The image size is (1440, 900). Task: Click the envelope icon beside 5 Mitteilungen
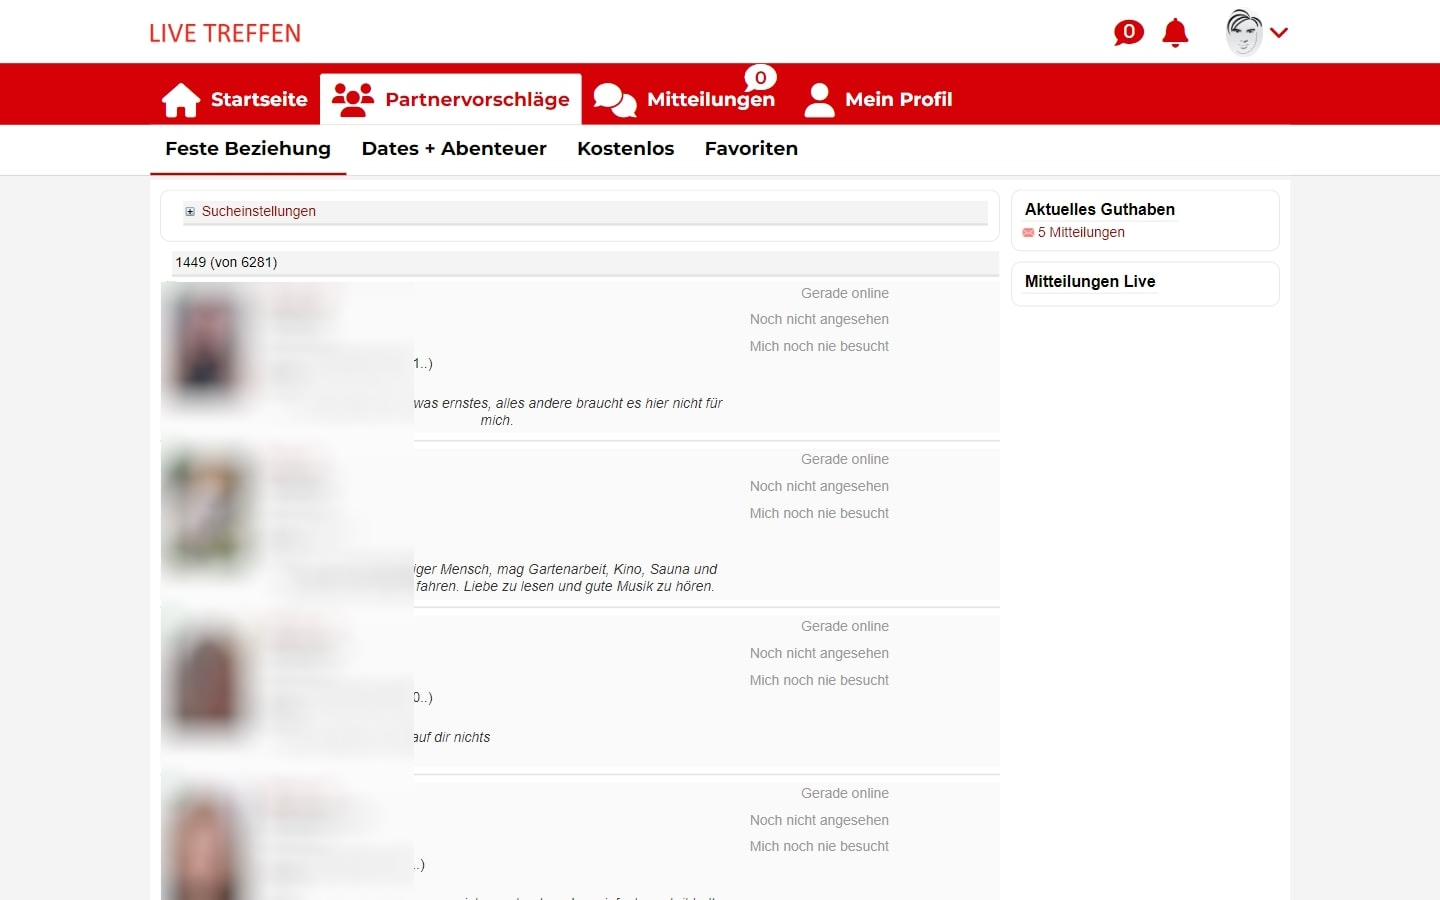coord(1027,232)
